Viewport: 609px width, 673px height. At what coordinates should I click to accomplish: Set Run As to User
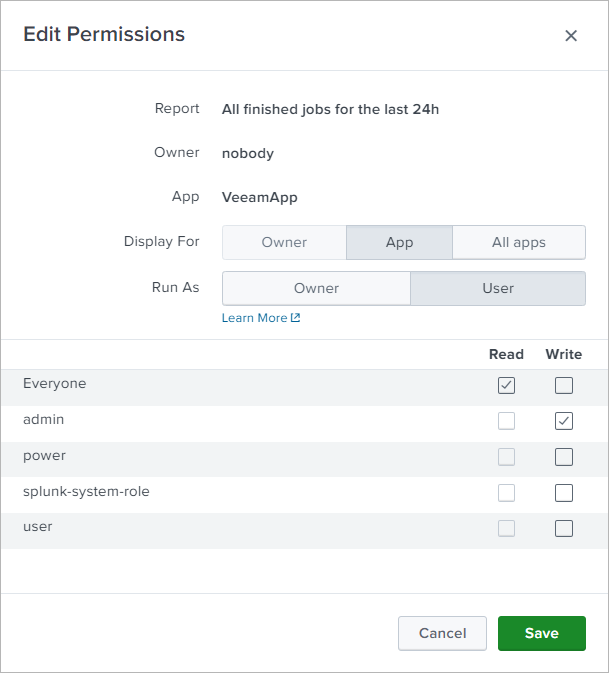click(x=498, y=288)
